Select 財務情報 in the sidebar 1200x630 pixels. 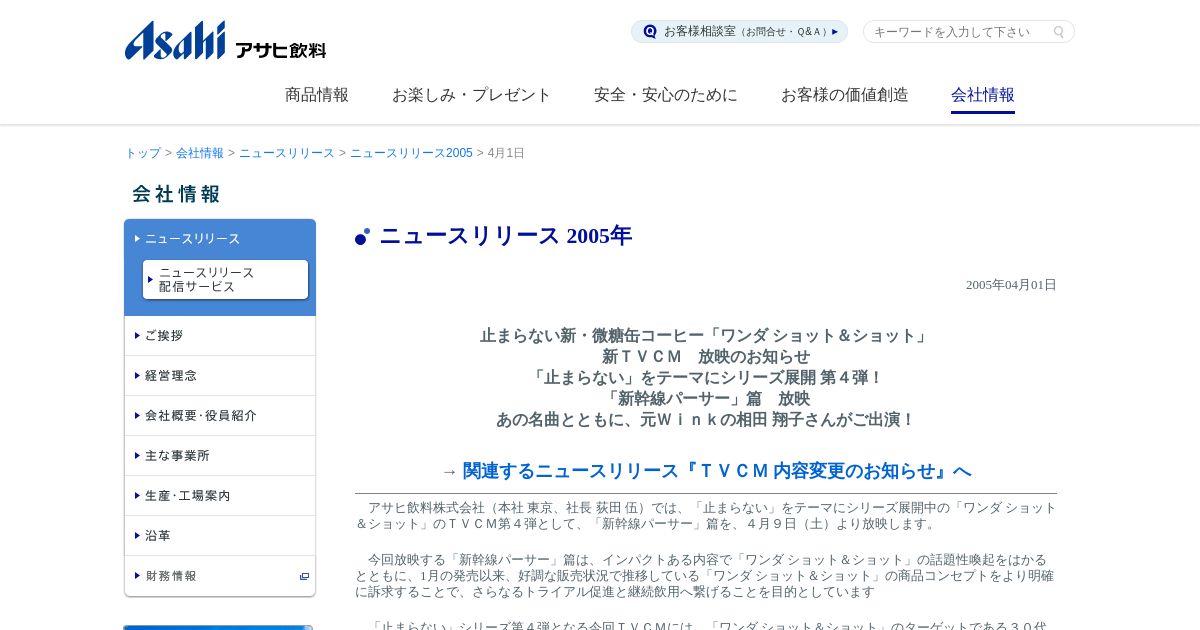click(x=220, y=576)
